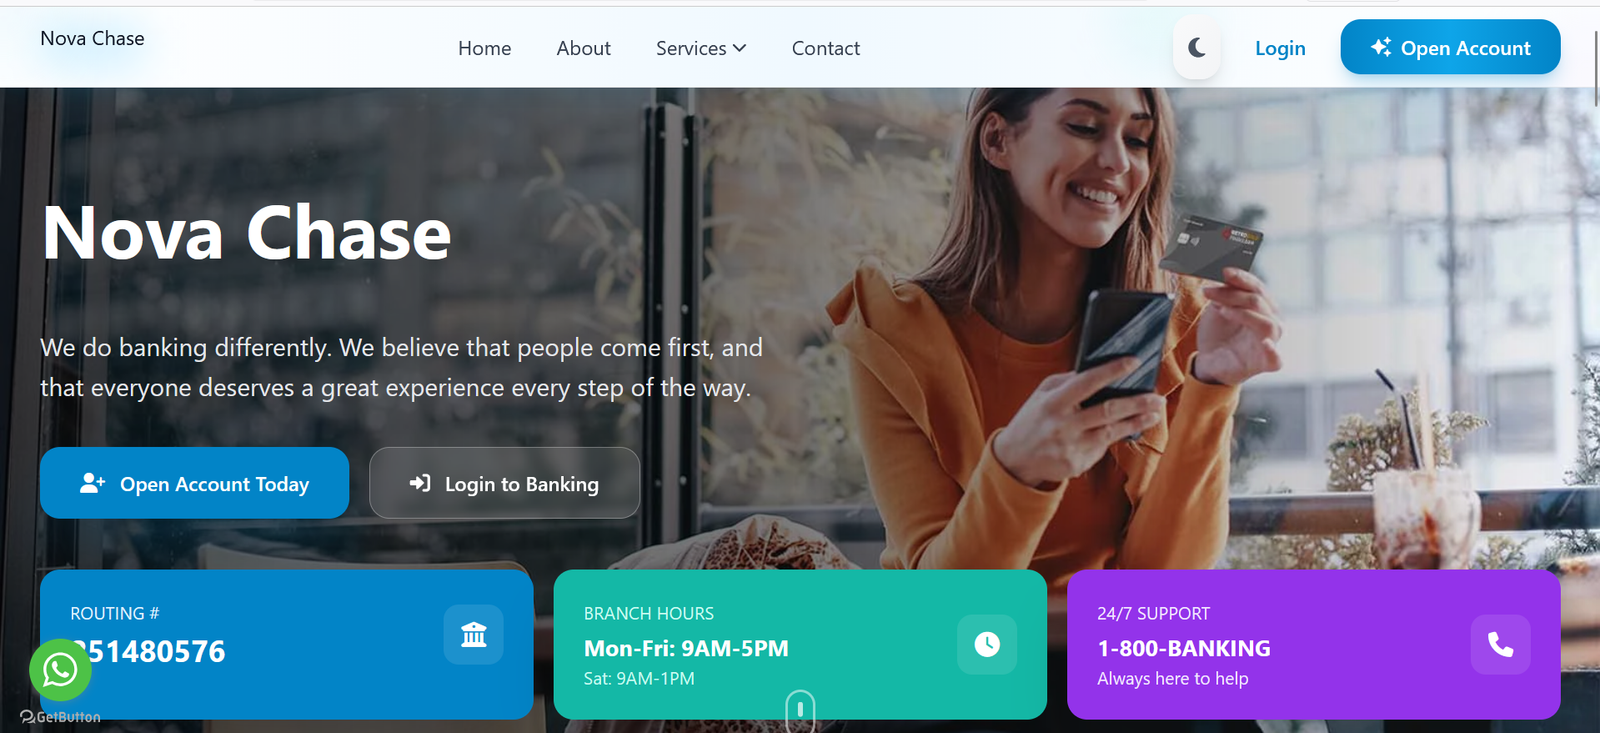
Task: Click the sign-in arrow icon on Login to Banking
Action: [420, 483]
